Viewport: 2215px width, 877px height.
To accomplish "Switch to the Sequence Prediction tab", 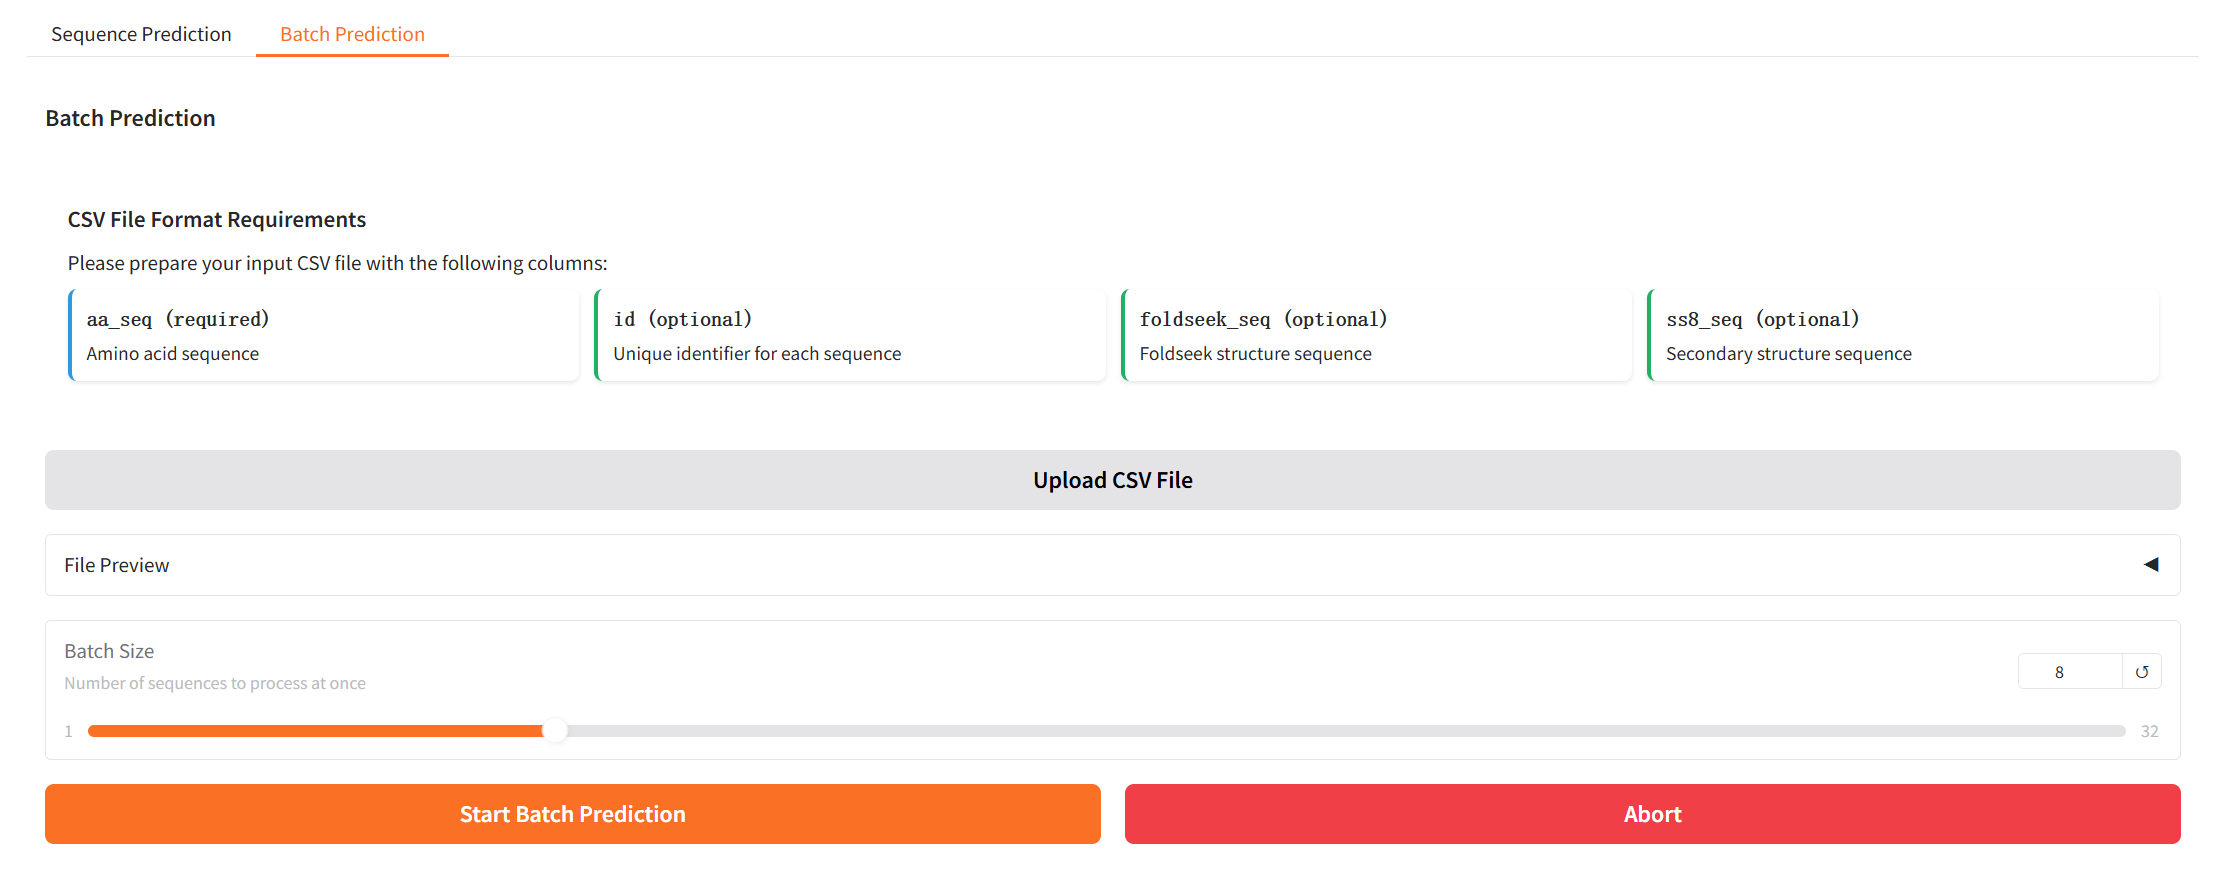I will pyautogui.click(x=141, y=34).
